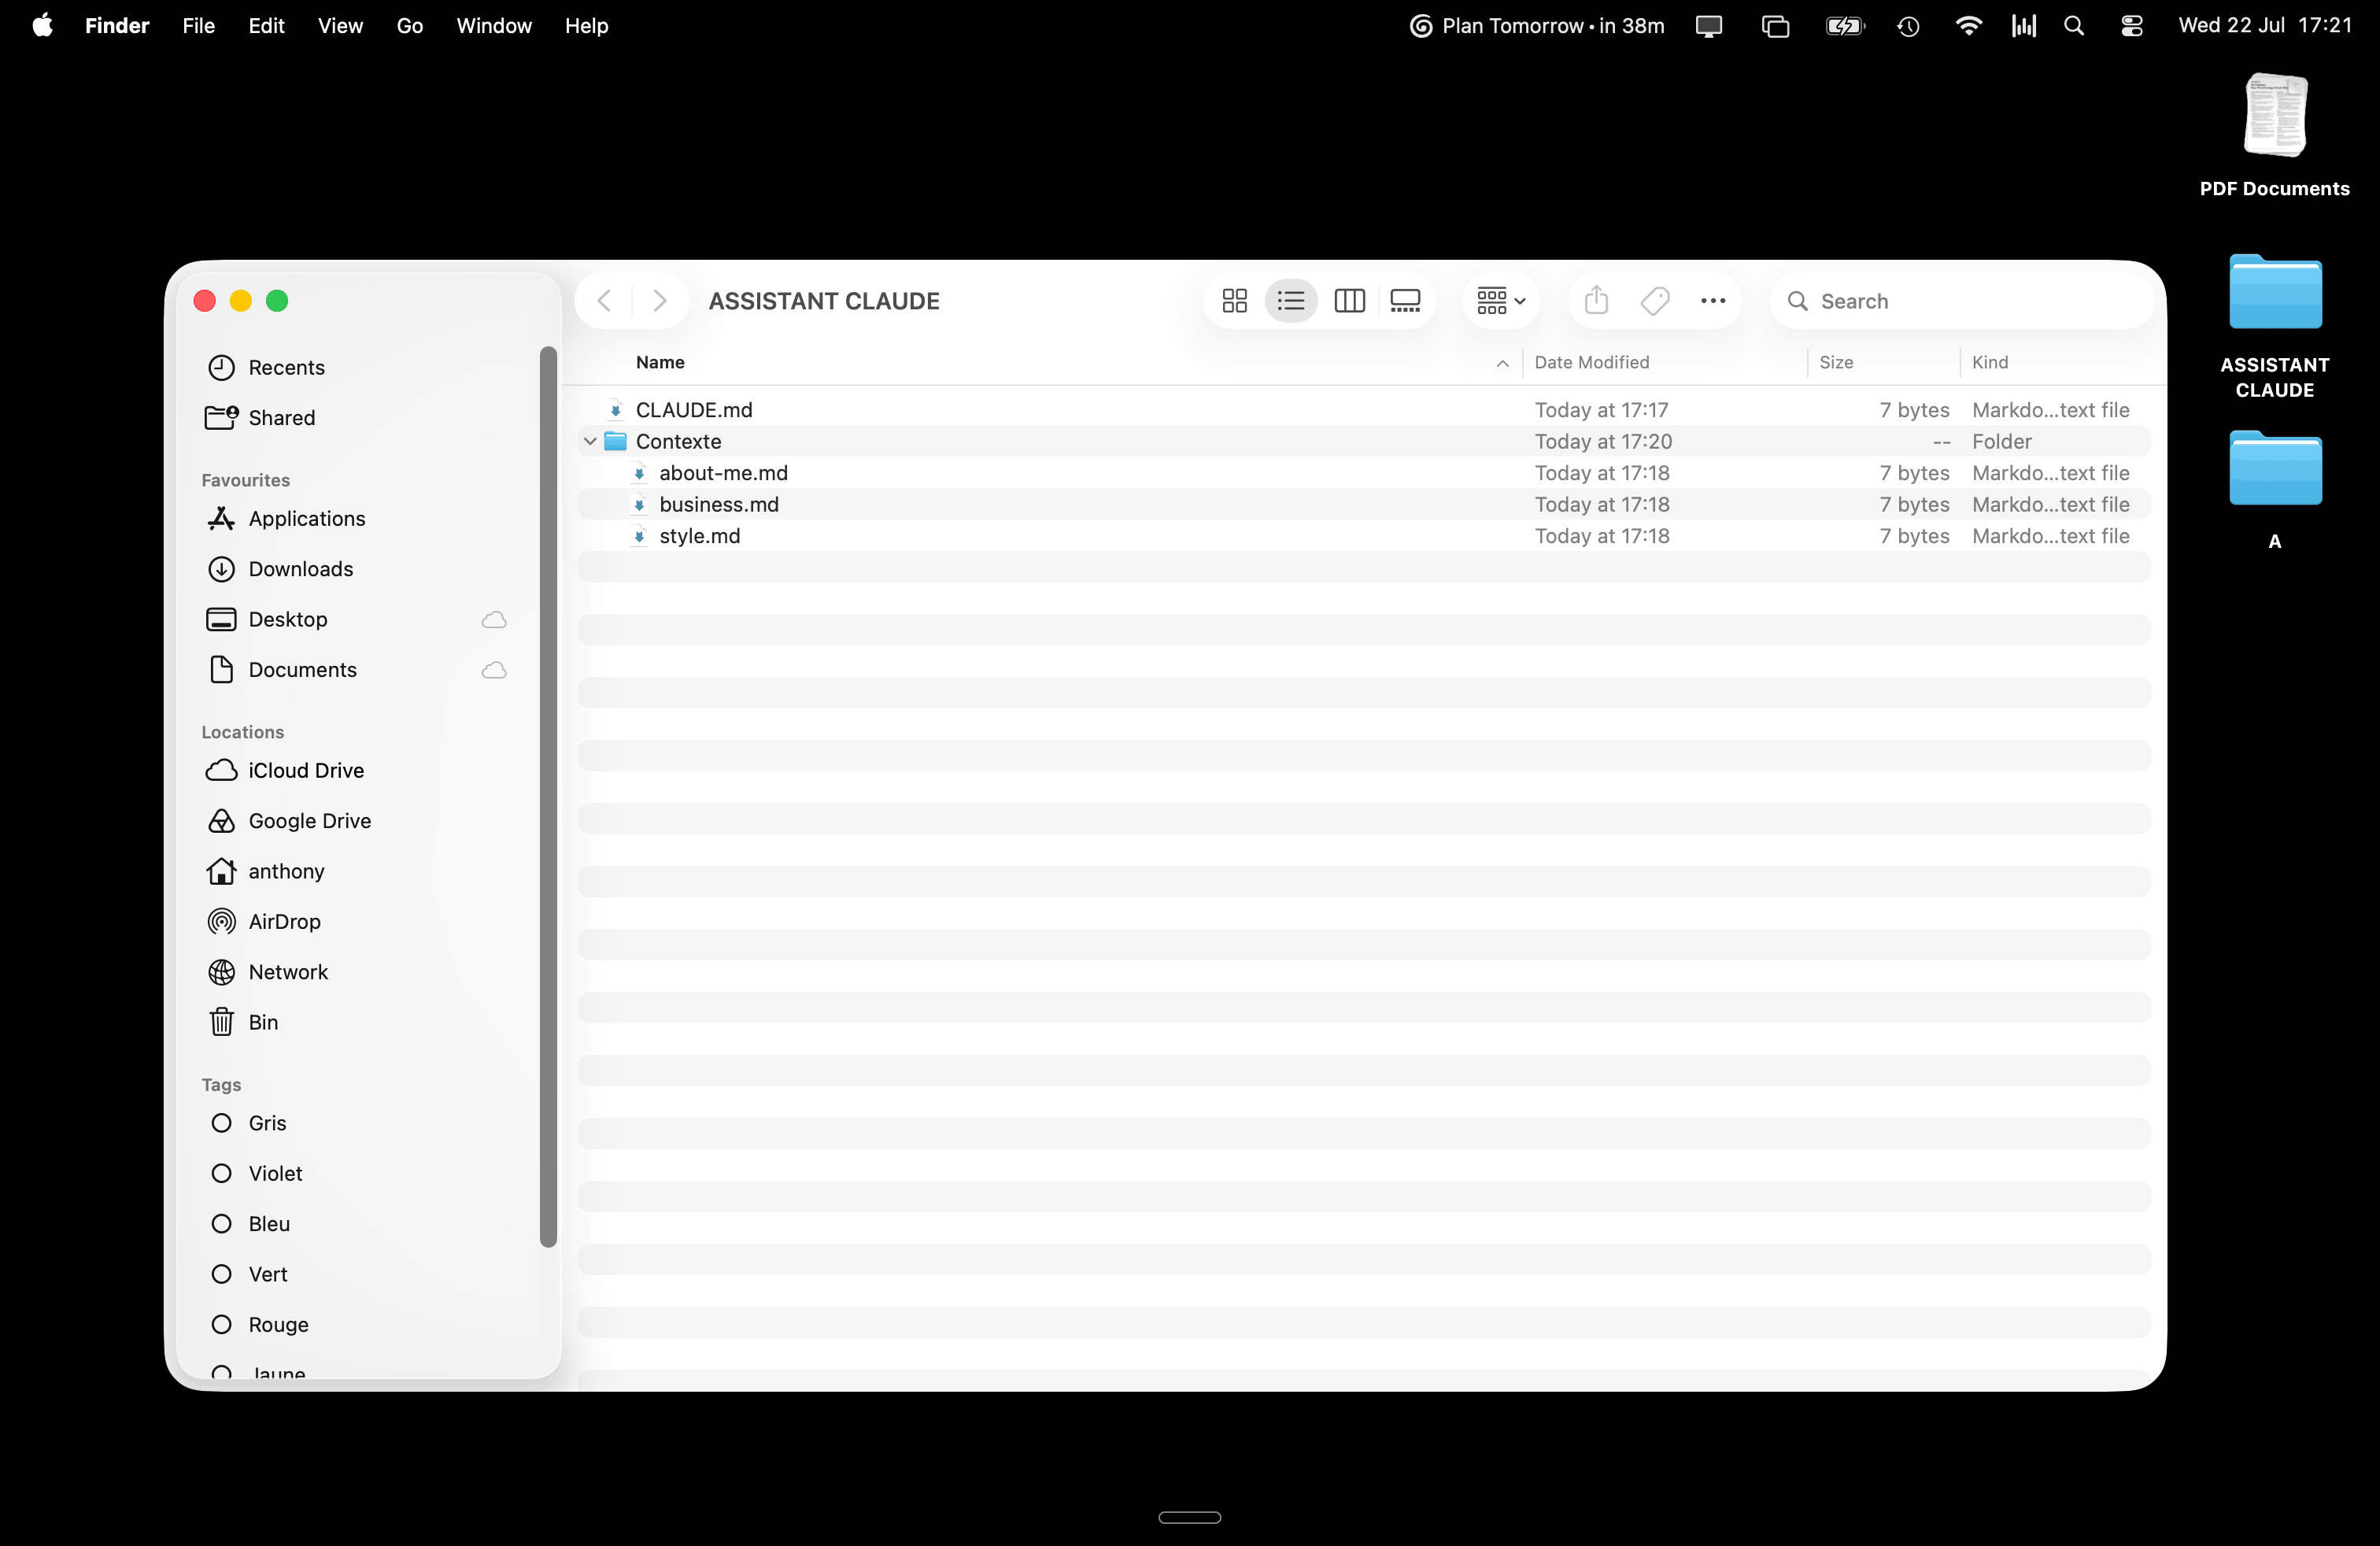Screen dimensions: 2380x1546
Task: Click the date and time in menu bar
Action: pyautogui.click(x=2266, y=26)
